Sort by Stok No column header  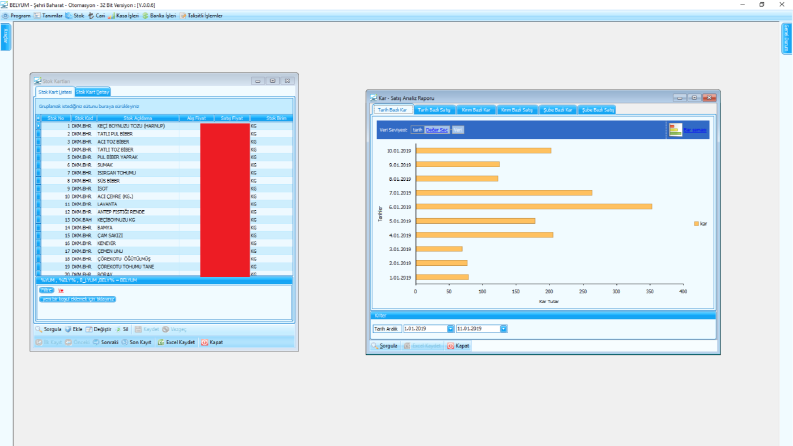(x=56, y=118)
